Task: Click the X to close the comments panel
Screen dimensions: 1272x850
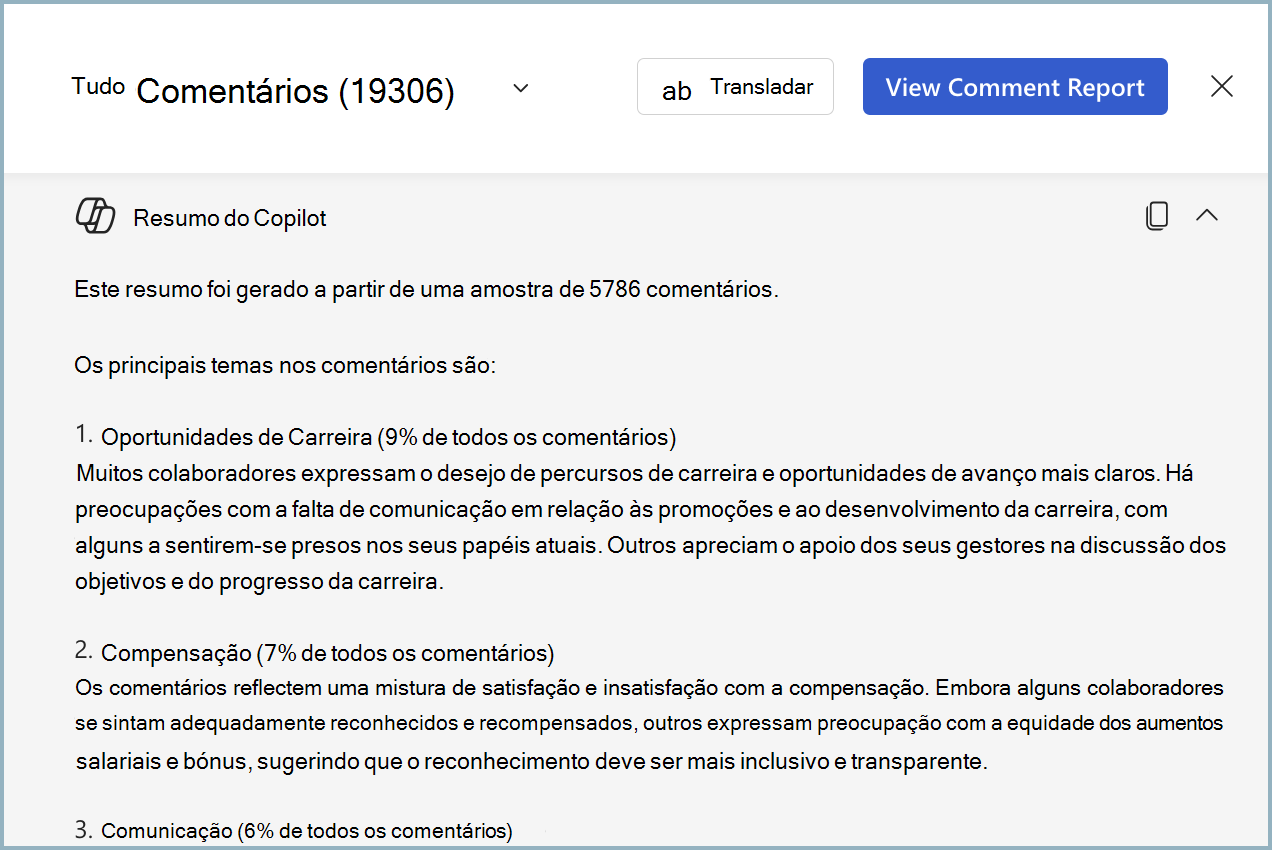Action: 1221,87
